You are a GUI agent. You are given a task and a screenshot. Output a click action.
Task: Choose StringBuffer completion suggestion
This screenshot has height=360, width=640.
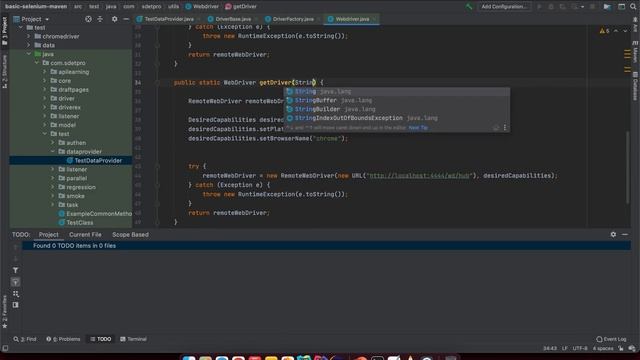click(x=397, y=100)
